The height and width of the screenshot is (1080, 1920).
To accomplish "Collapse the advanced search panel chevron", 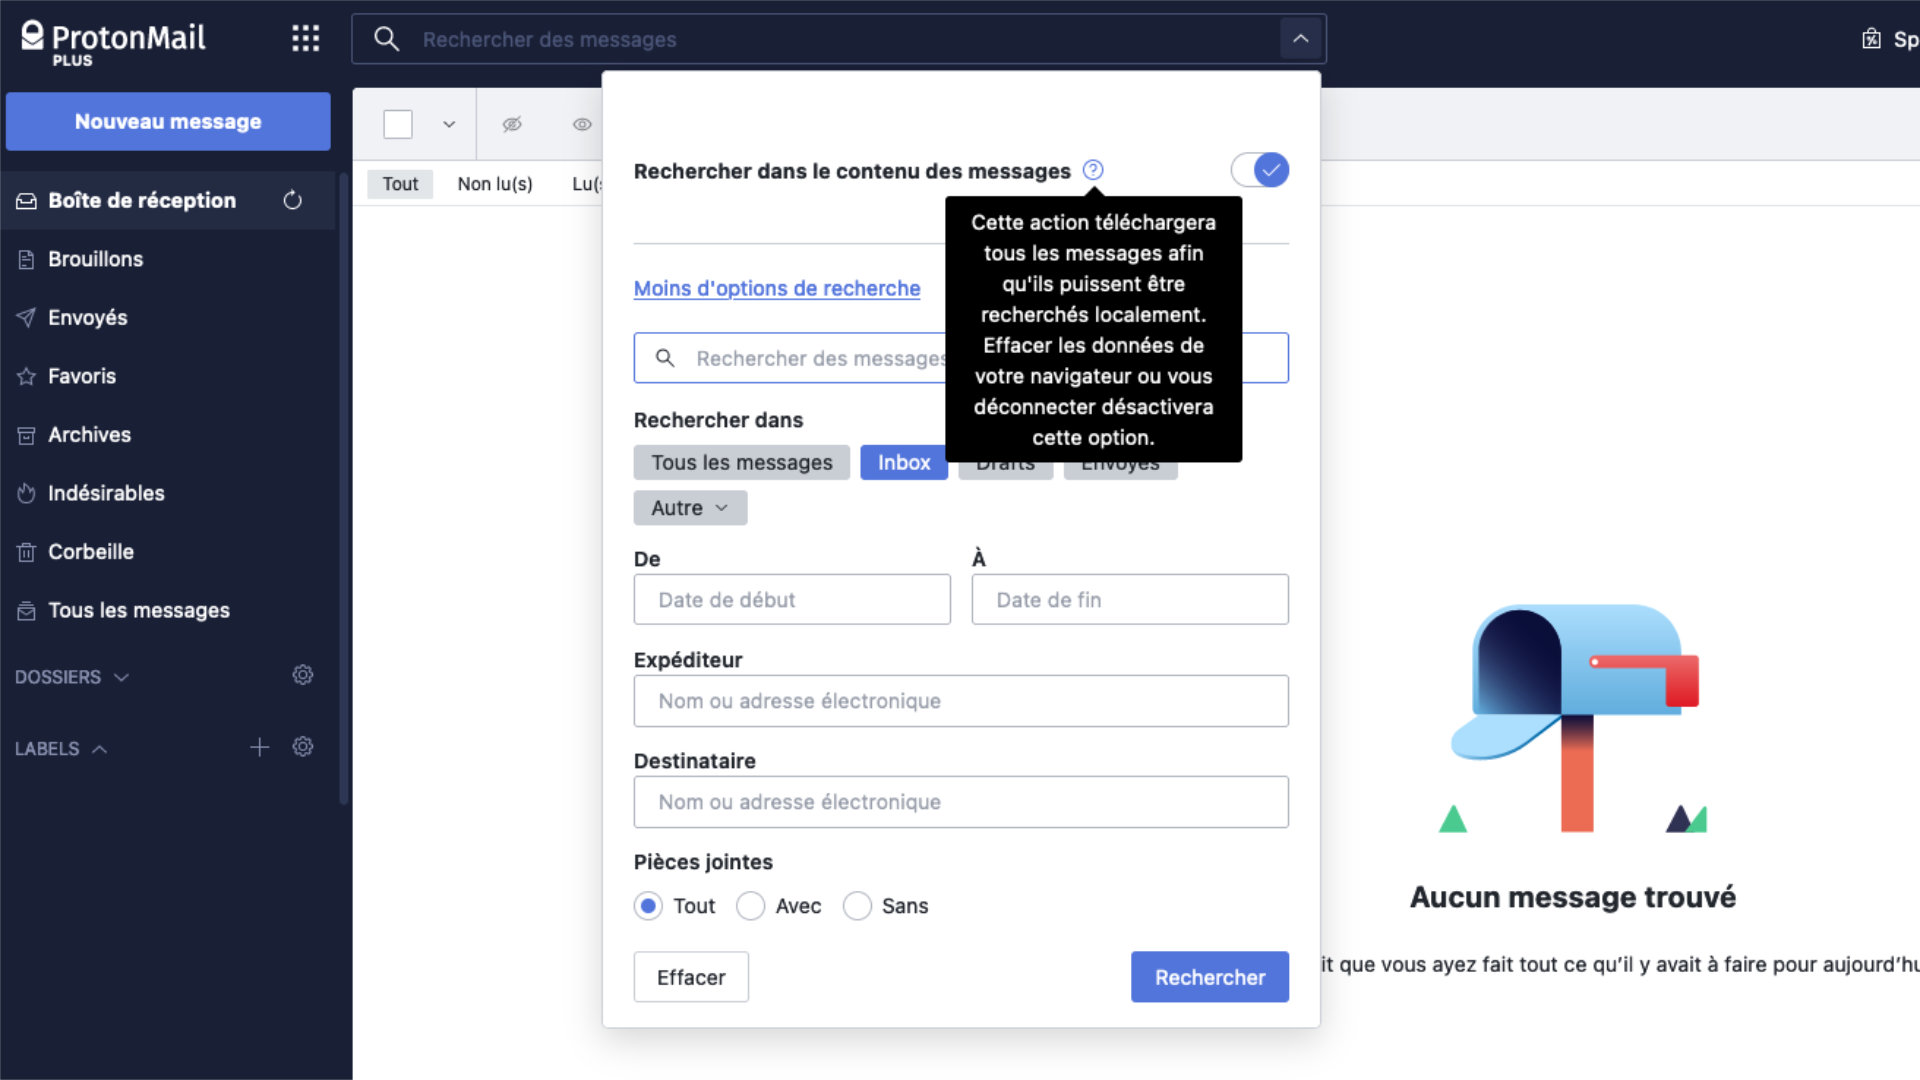I will (x=1300, y=39).
